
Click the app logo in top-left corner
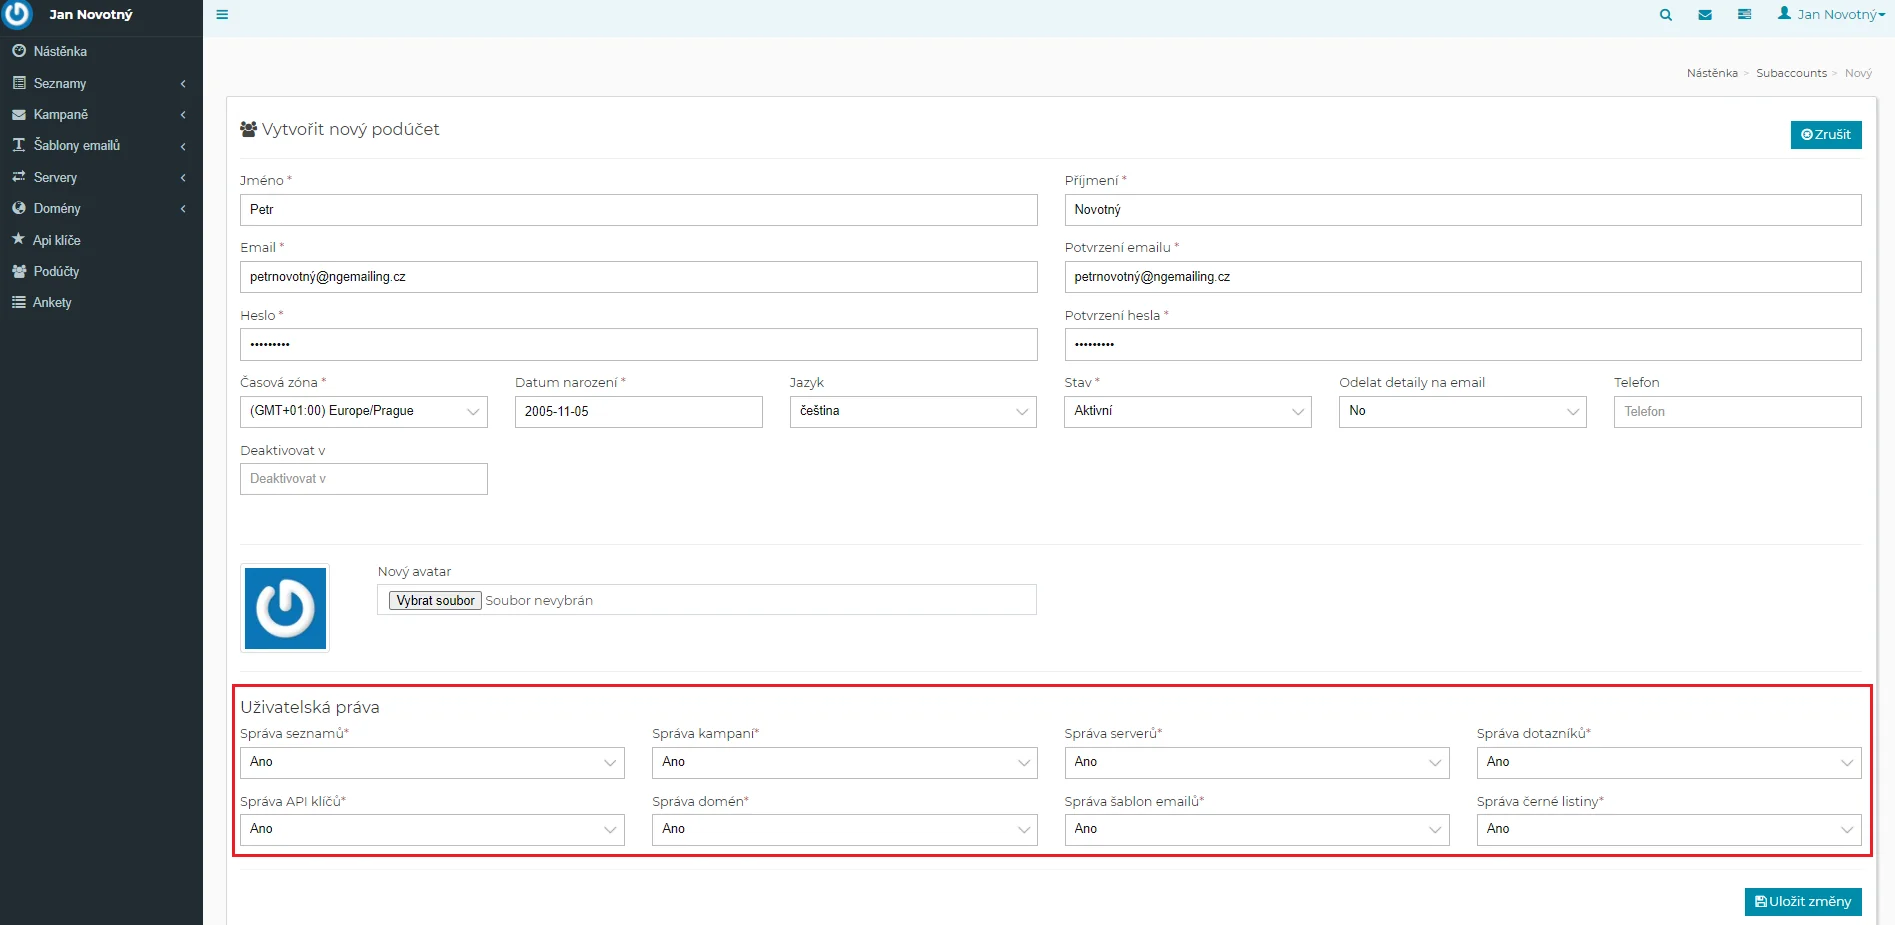[18, 14]
